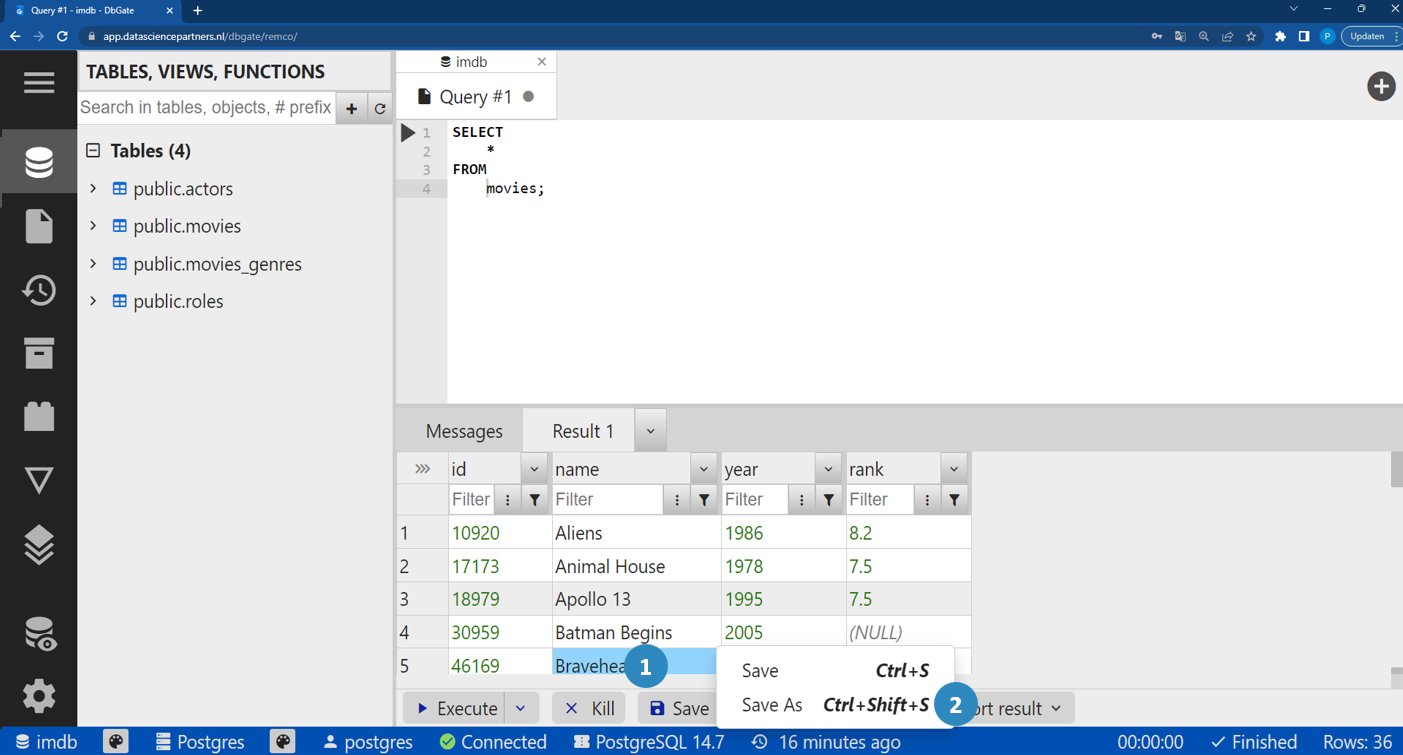Expand the public.movies_genres table
Viewport: 1403px width, 755px height.
[93, 263]
